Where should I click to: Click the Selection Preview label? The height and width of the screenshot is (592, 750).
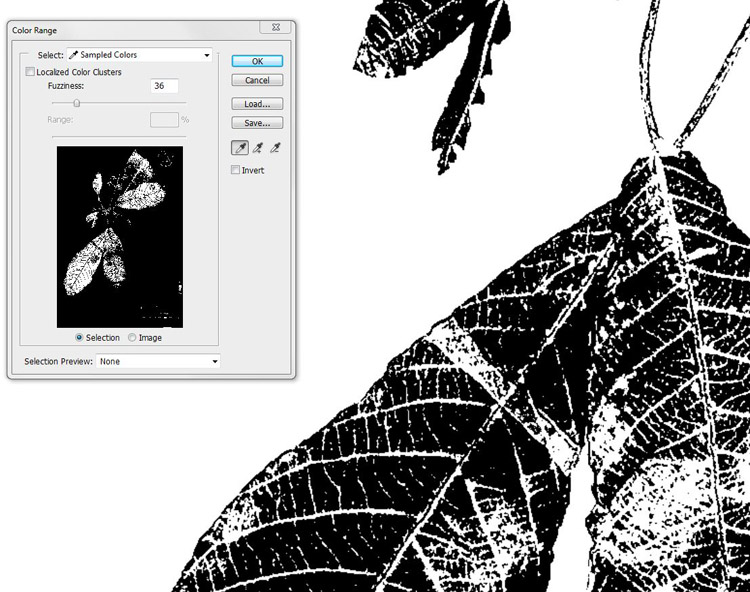coord(58,362)
